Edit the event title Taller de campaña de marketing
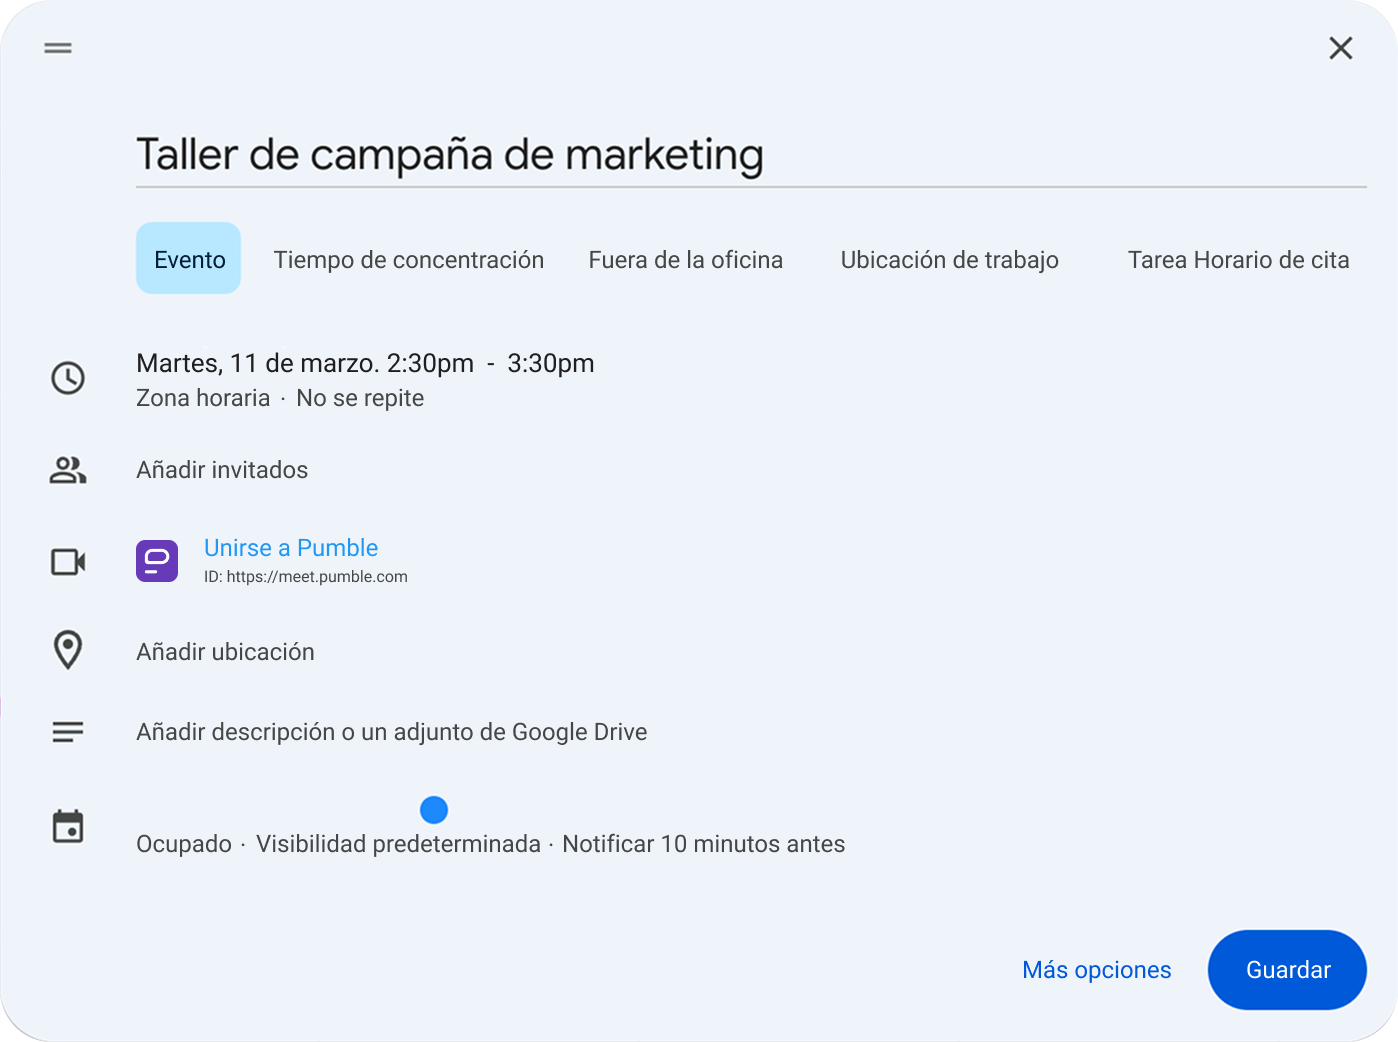Screen dimensions: 1398x1042 [x=450, y=155]
